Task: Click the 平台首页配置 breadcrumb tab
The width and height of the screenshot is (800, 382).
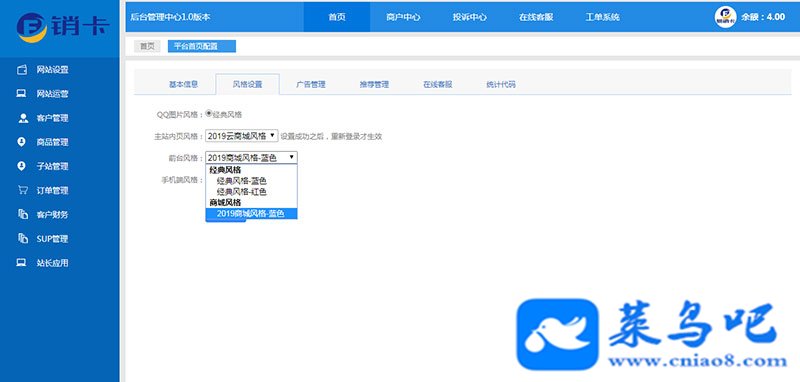Action: [x=202, y=46]
